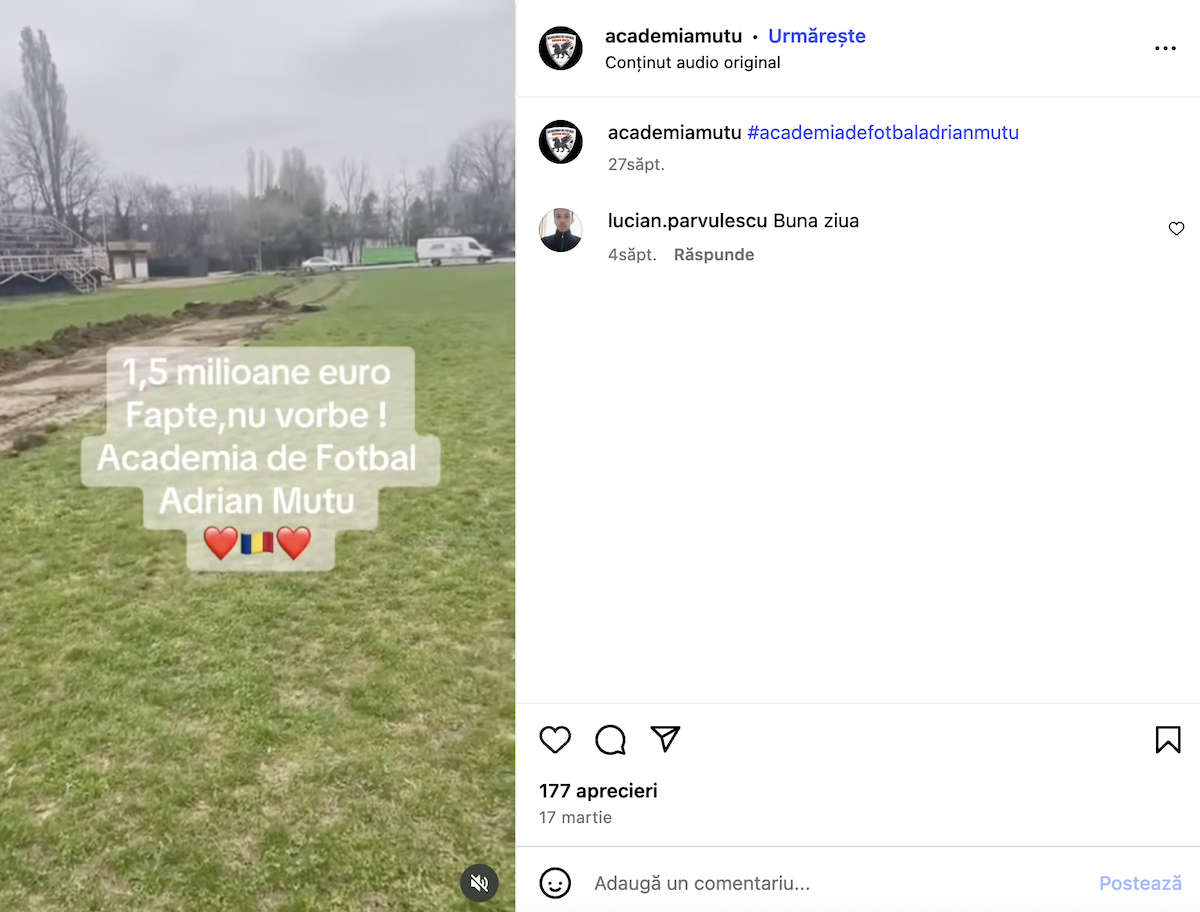
Task: Open Conținut audio original audio page
Action: click(x=692, y=62)
